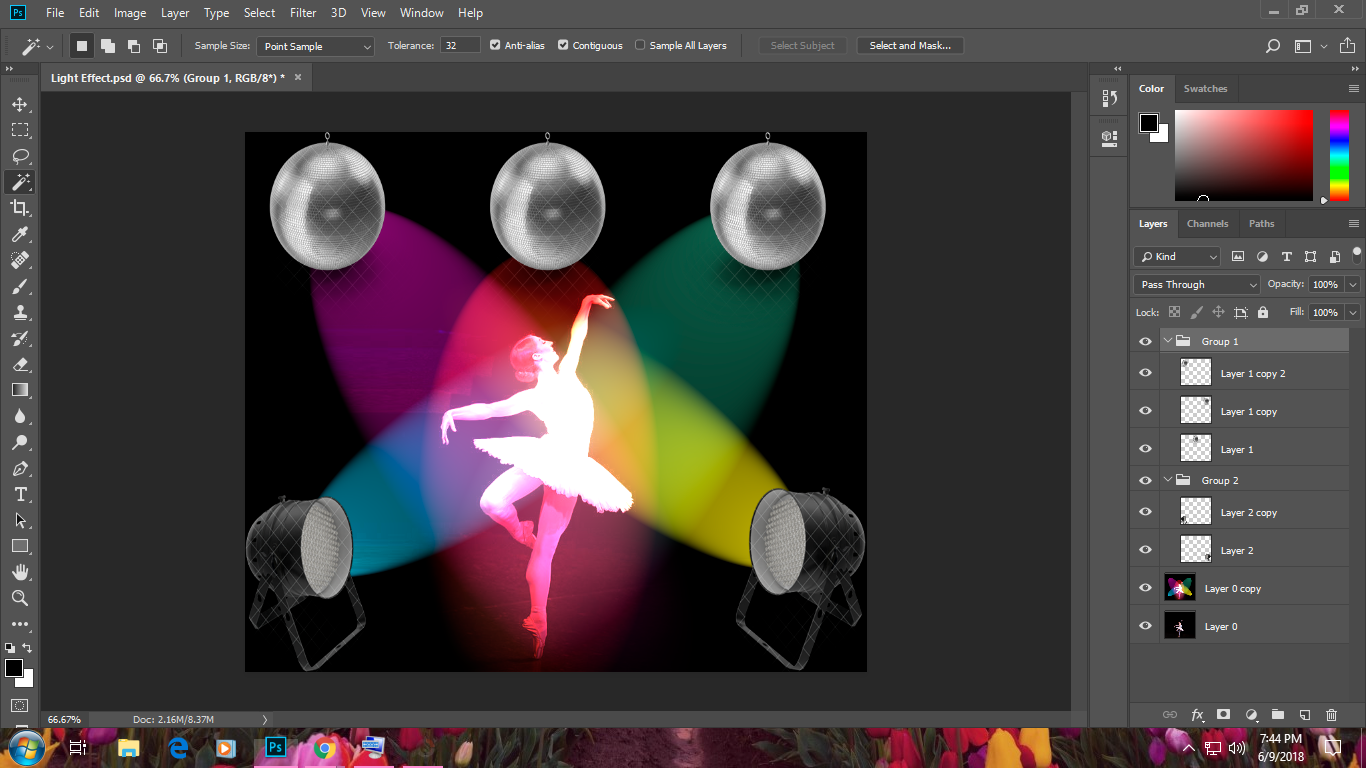Click the Select Subject button

coord(803,45)
